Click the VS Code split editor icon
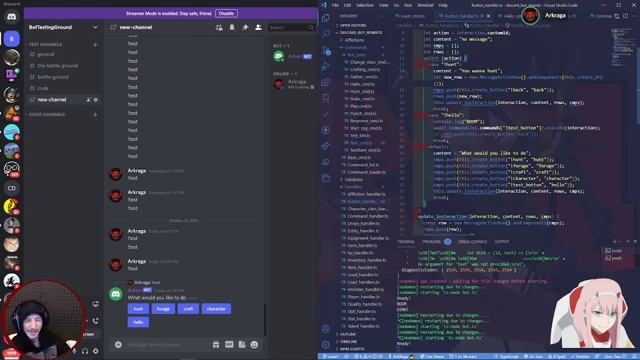640x360 pixels. (626, 16)
